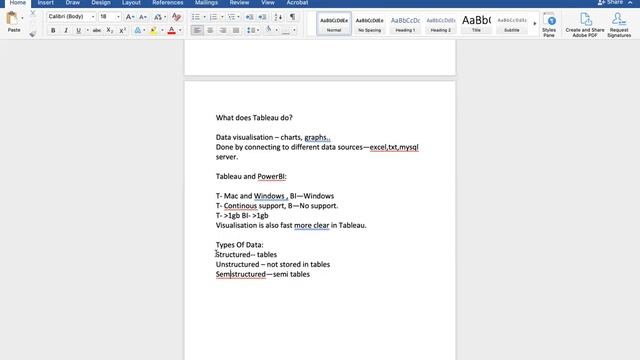
Task: Expand the styles gallery arrow
Action: (535, 24)
